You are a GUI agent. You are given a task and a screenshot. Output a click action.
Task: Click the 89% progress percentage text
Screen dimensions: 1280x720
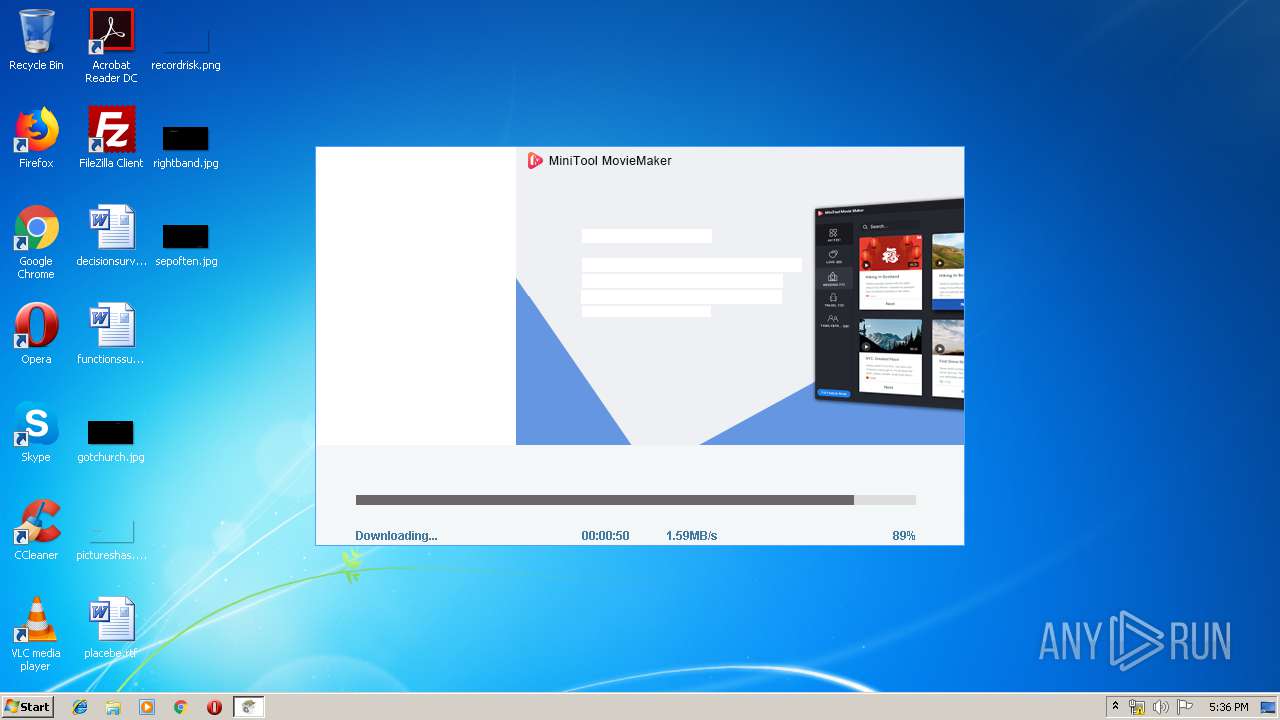click(x=904, y=536)
